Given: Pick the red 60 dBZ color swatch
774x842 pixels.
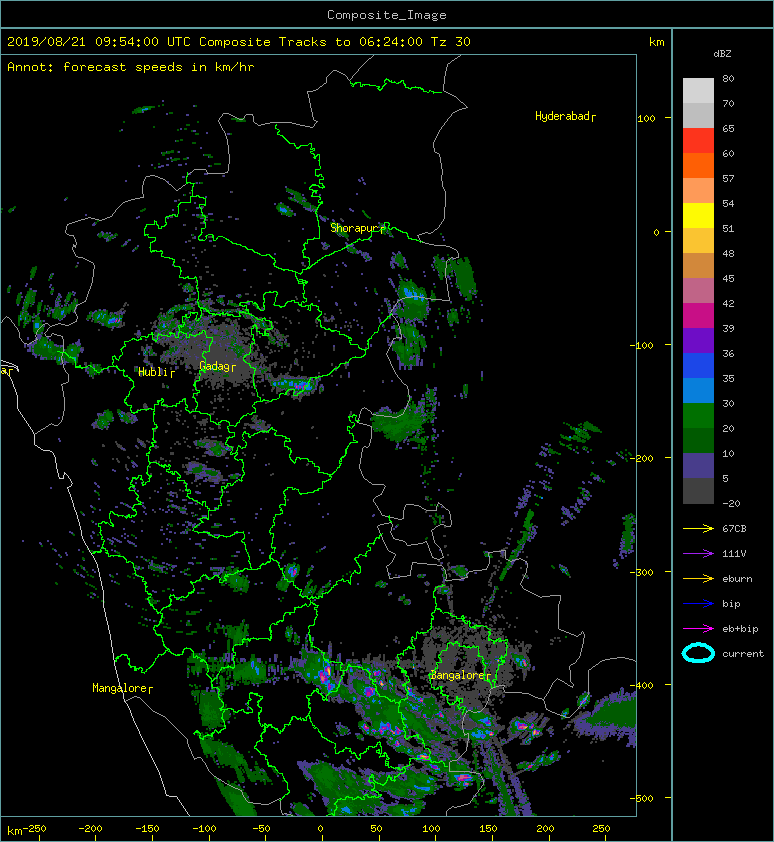Looking at the screenshot, I should coord(698,141).
